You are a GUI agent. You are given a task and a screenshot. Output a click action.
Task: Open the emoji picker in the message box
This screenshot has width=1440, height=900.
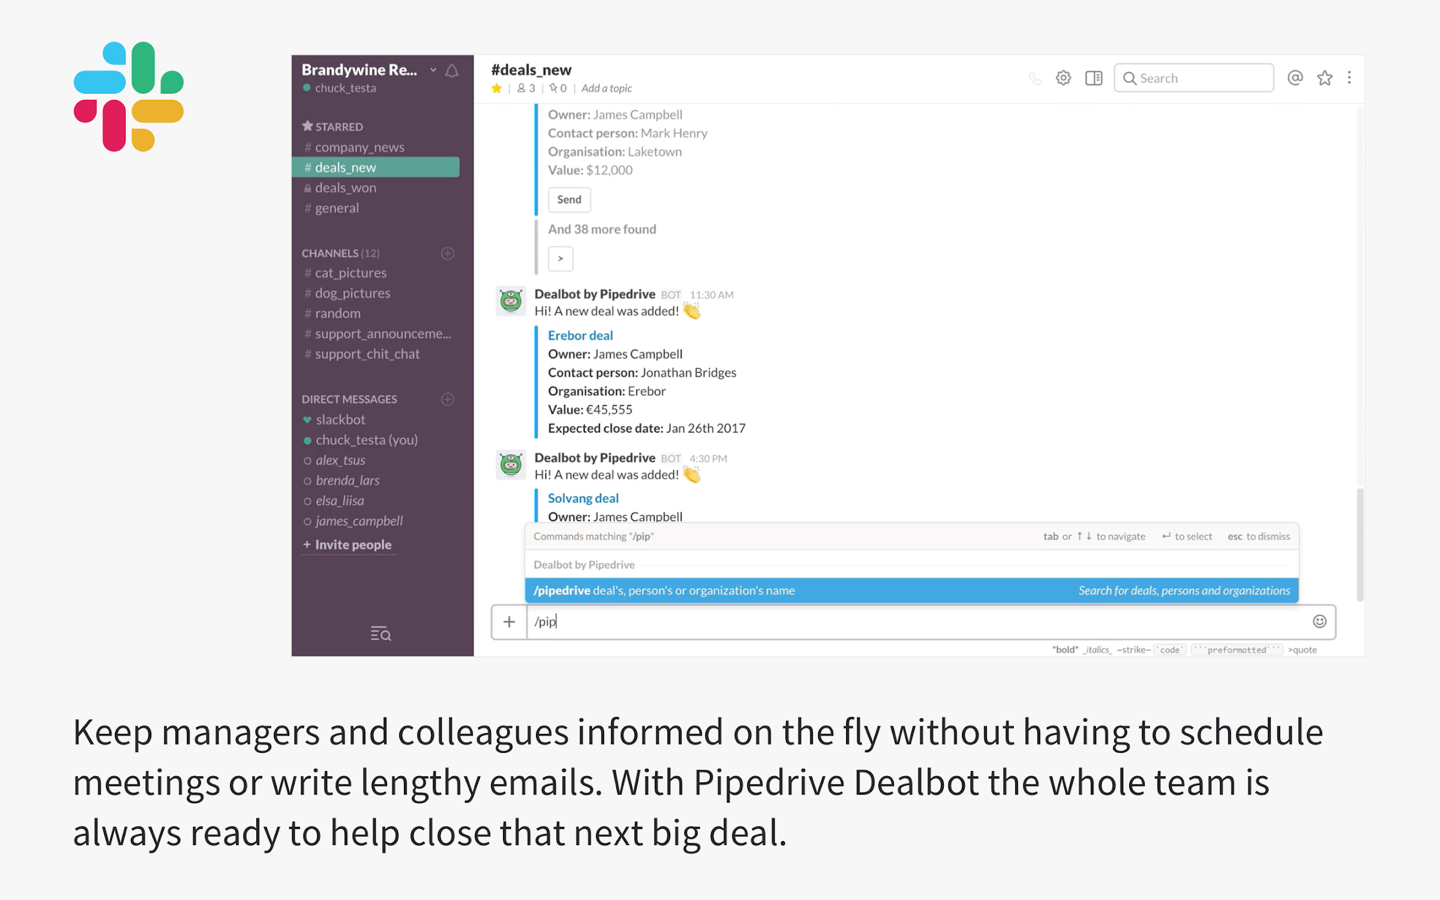tap(1320, 621)
